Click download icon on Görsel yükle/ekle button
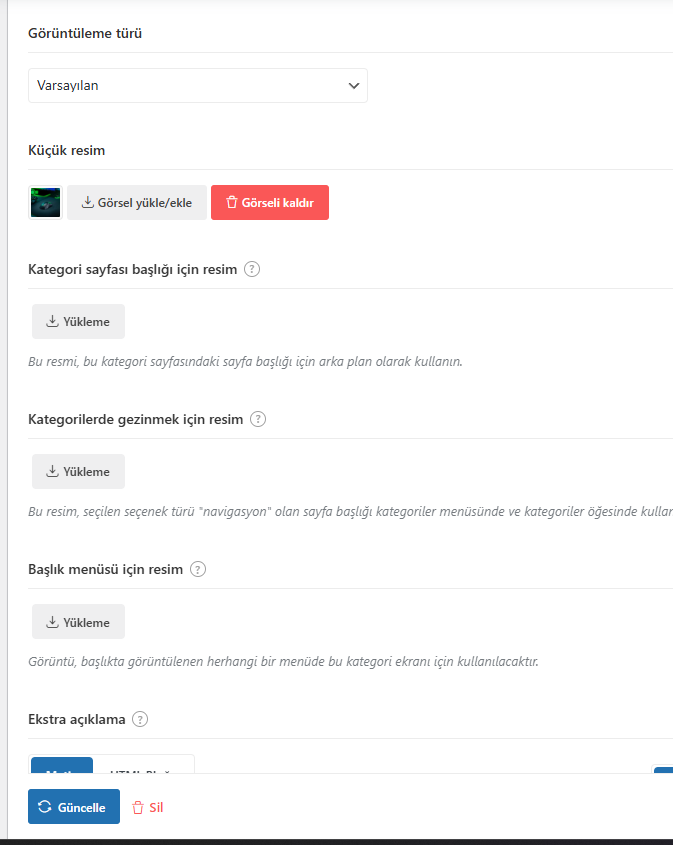 [x=88, y=203]
